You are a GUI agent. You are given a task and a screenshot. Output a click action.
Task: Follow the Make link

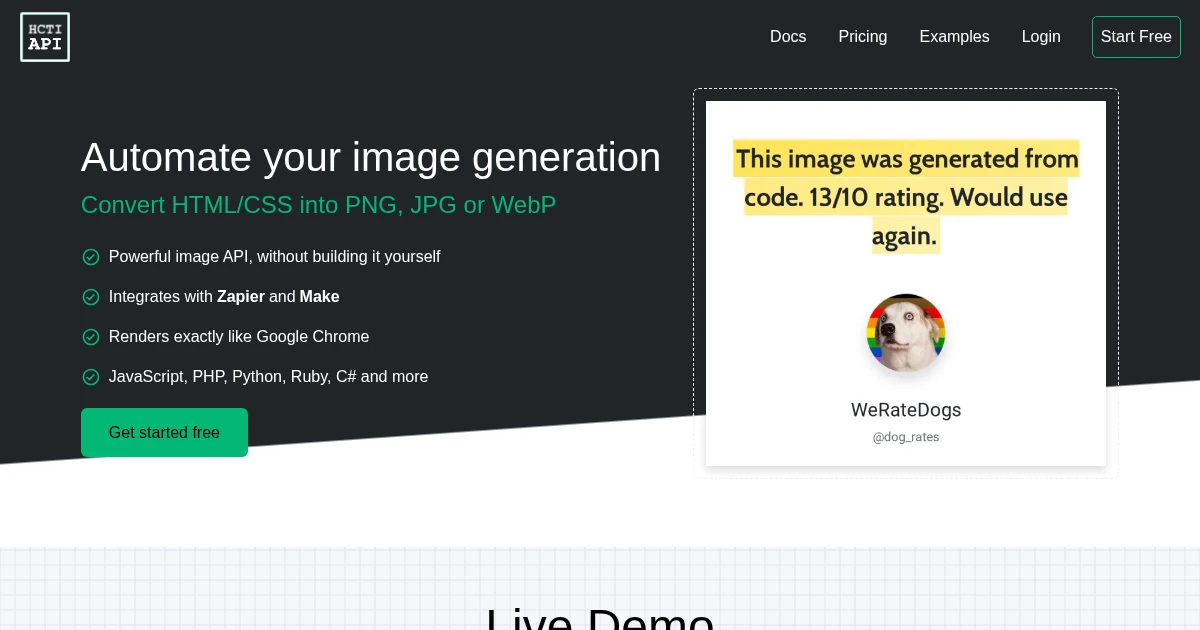320,297
